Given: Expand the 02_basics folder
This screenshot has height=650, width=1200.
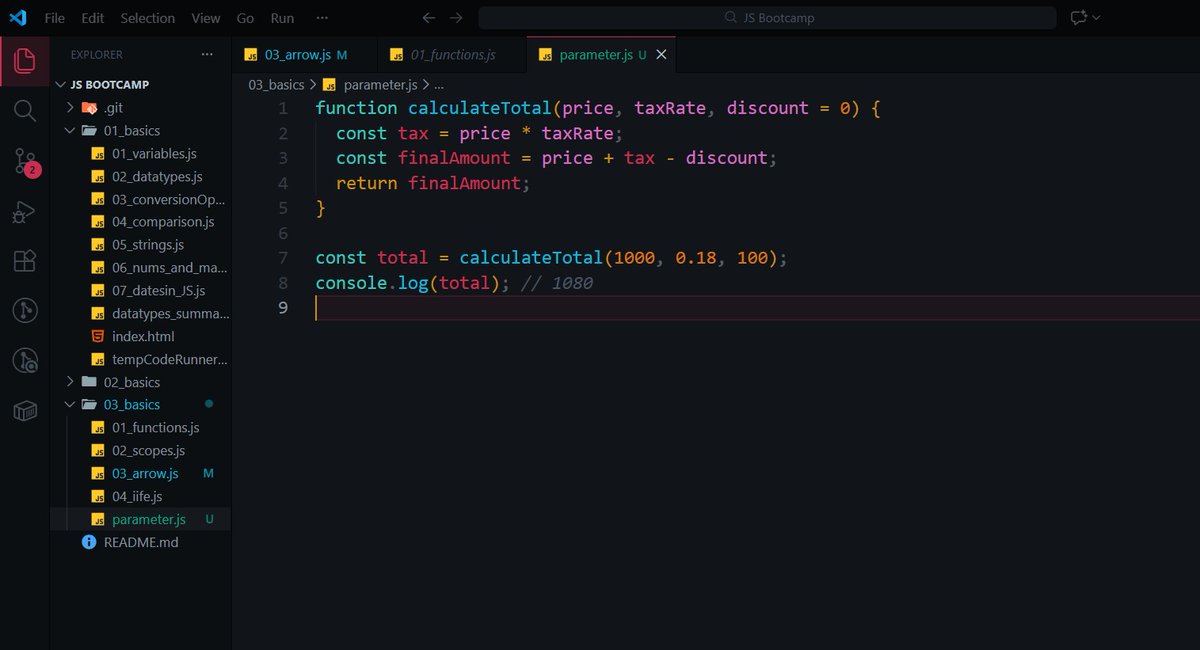Looking at the screenshot, I should point(140,382).
